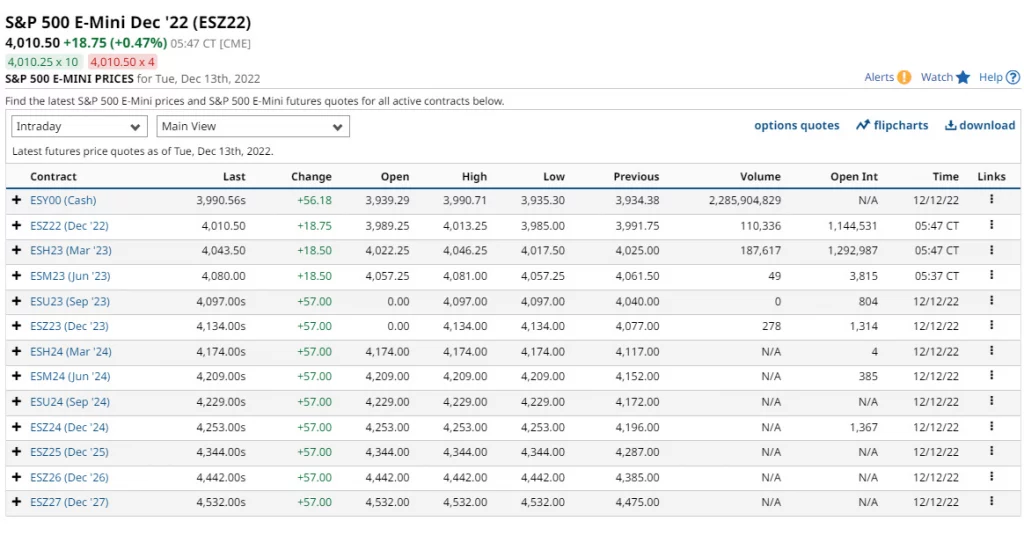Viewport: 1024px width, 543px height.
Task: Open links menu for ESM23 (Jun '23) row
Action: point(991,275)
